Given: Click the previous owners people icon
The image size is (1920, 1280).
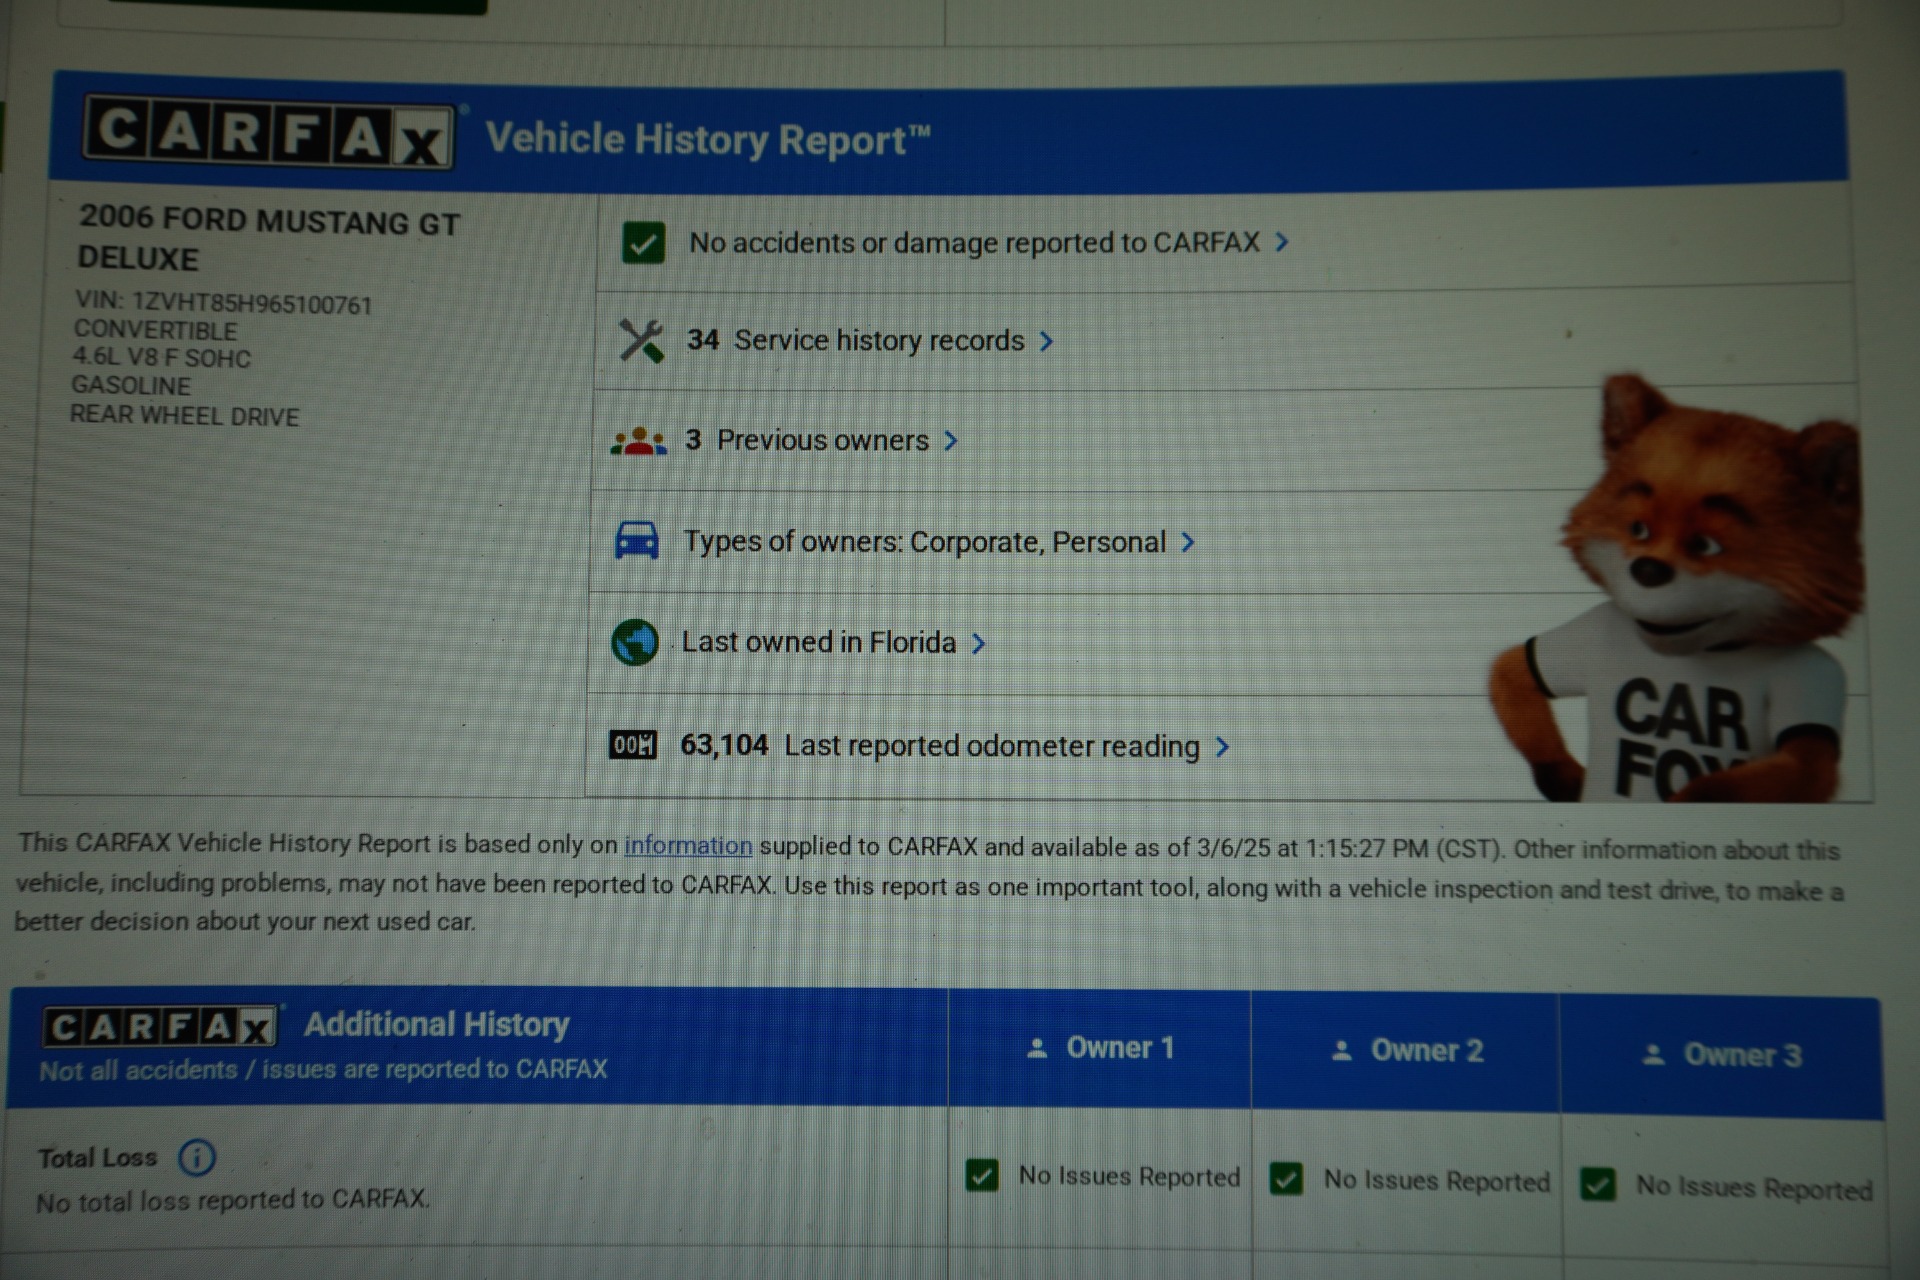Looking at the screenshot, I should click(x=638, y=441).
